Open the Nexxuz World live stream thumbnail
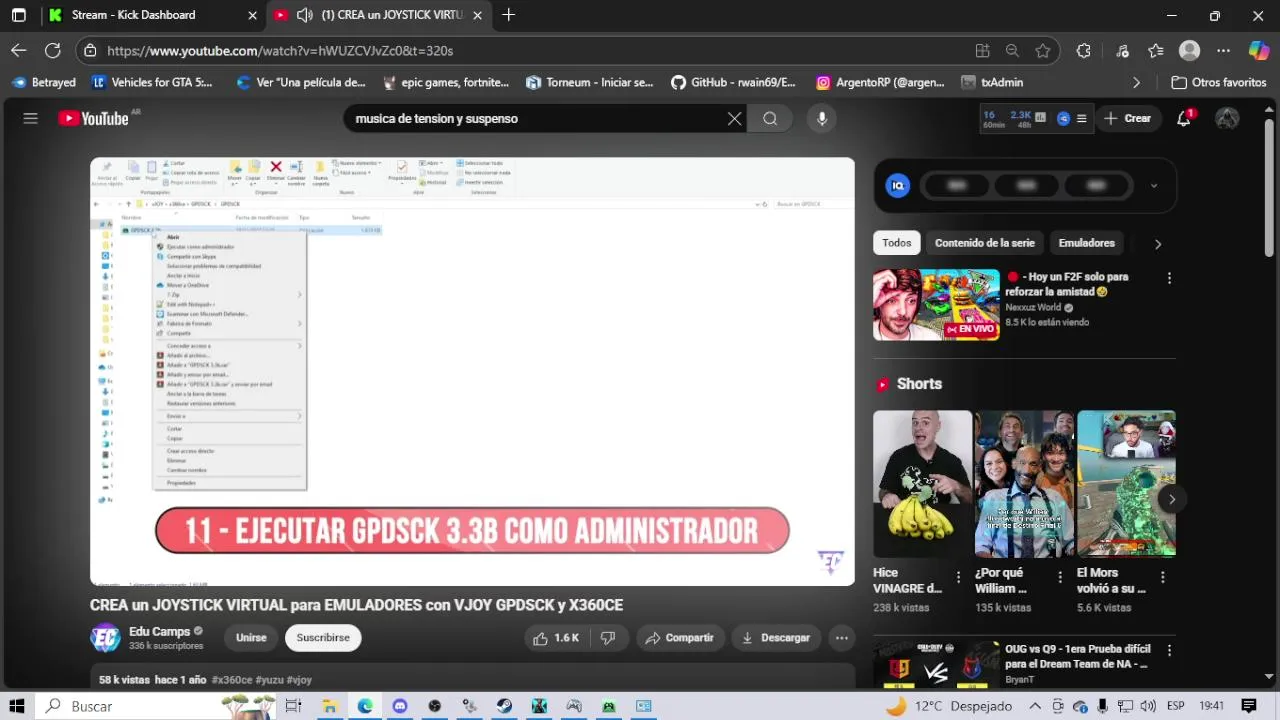1280x720 pixels. click(936, 304)
